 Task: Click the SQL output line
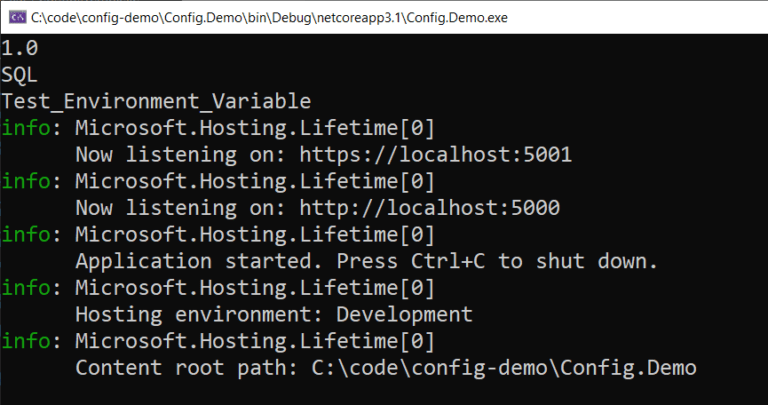point(20,75)
